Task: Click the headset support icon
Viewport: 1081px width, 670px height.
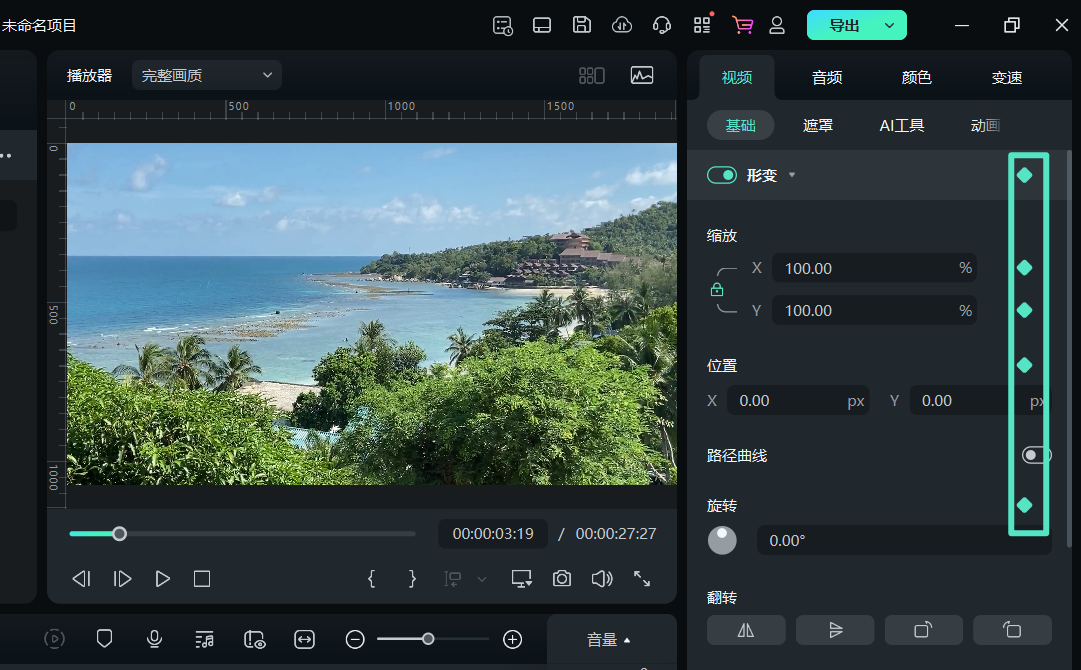Action: coord(661,25)
